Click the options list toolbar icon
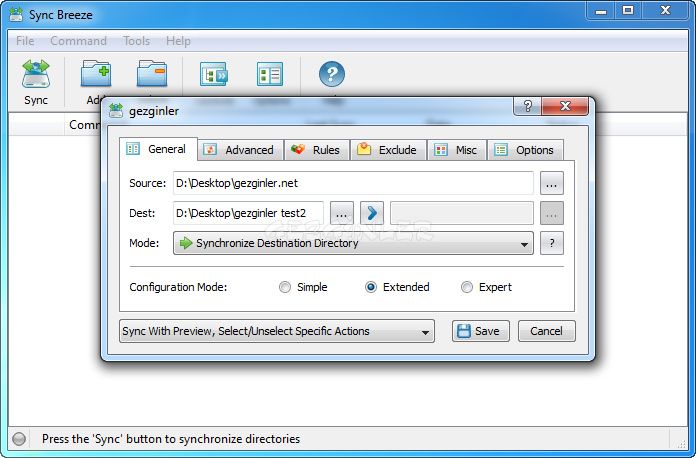 [269, 74]
